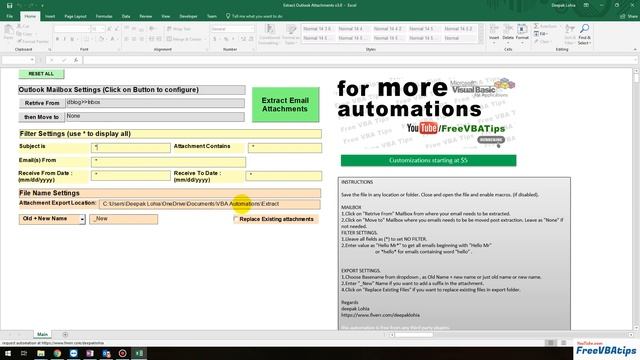Viewport: 640px width, 360px height.
Task: Collapse the ribbon with the arrow
Action: click(x=635, y=49)
